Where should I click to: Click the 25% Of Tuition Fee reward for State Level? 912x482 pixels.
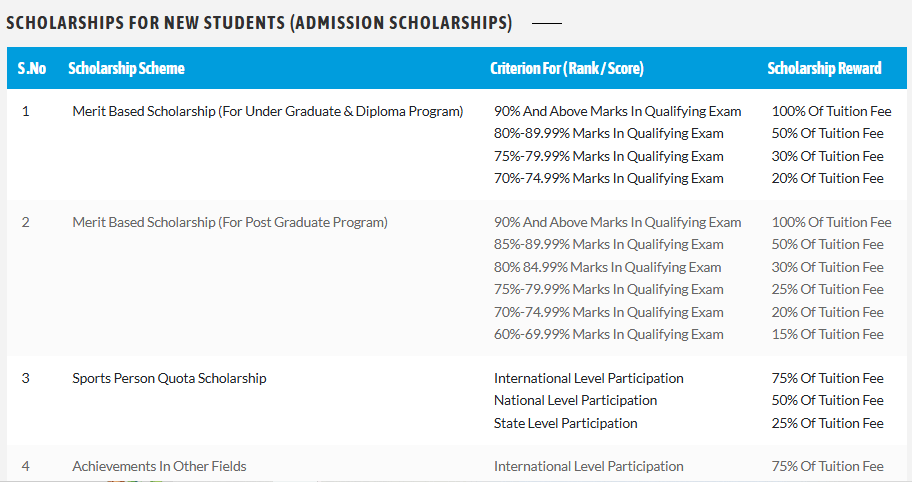coord(827,423)
